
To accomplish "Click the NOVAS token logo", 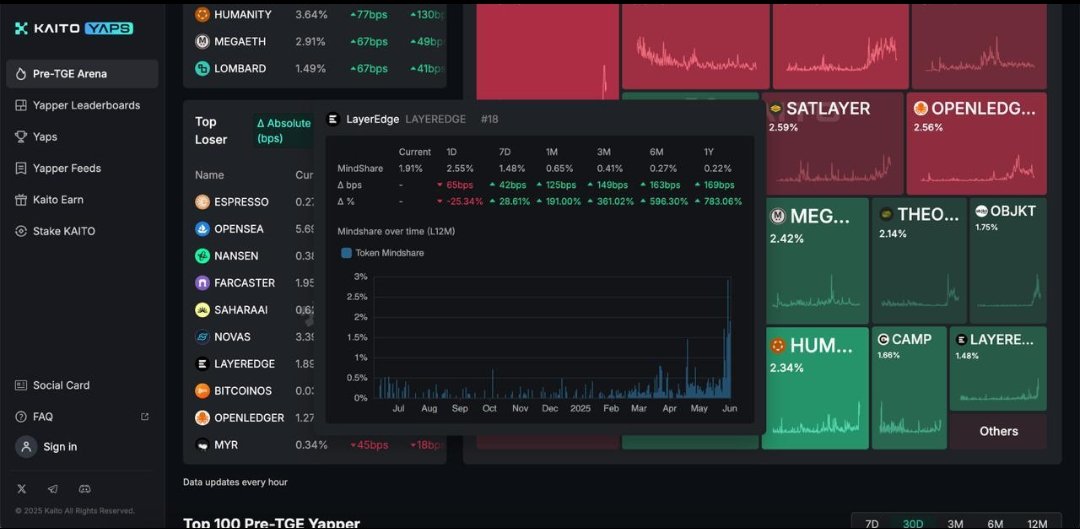I will [202, 337].
